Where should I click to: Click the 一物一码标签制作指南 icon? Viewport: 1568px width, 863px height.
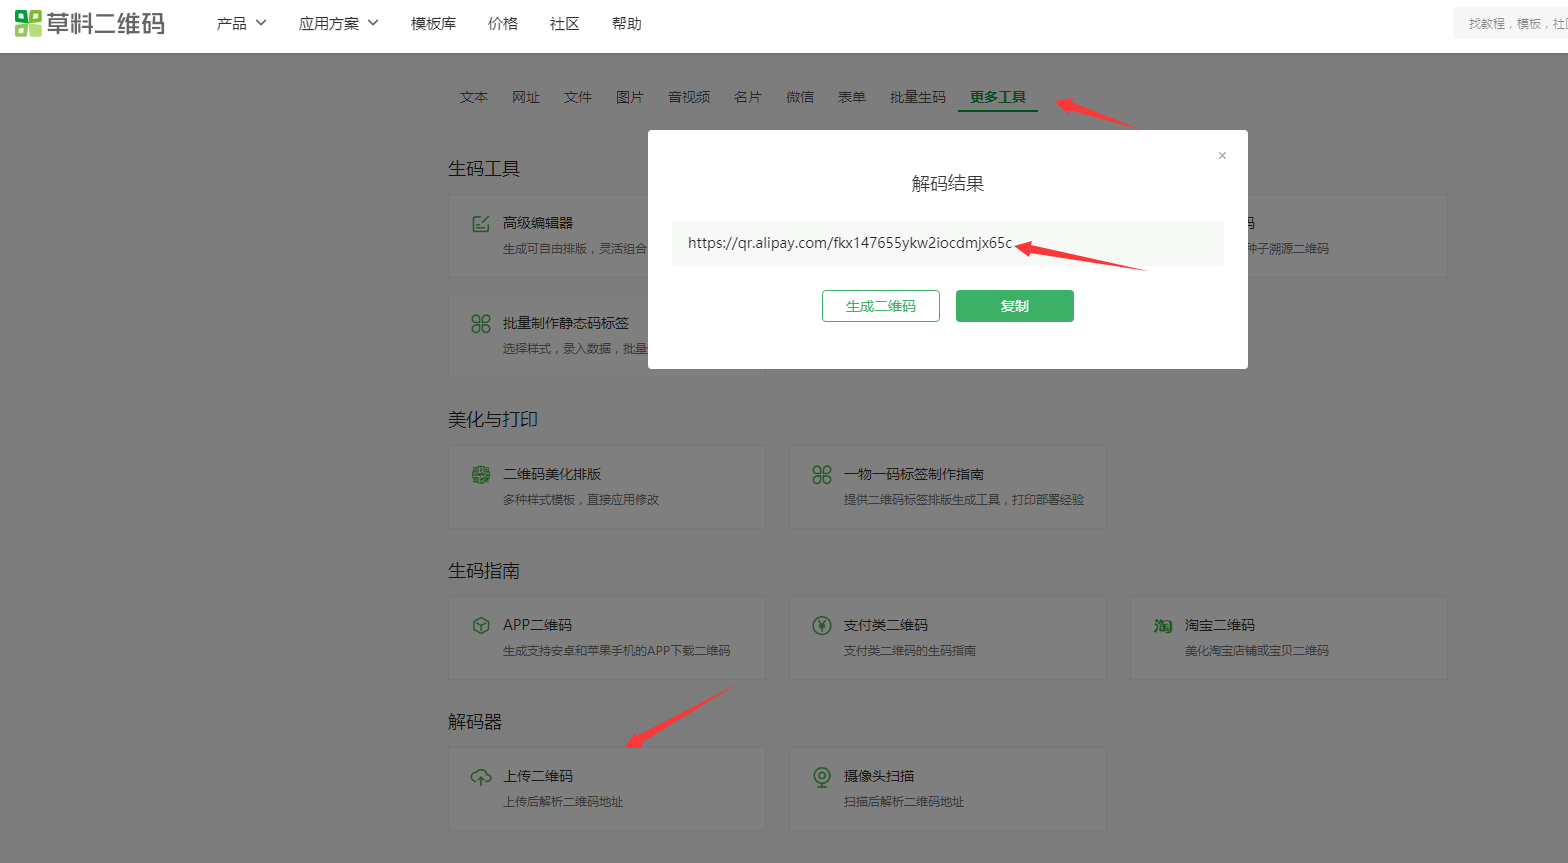(x=822, y=475)
